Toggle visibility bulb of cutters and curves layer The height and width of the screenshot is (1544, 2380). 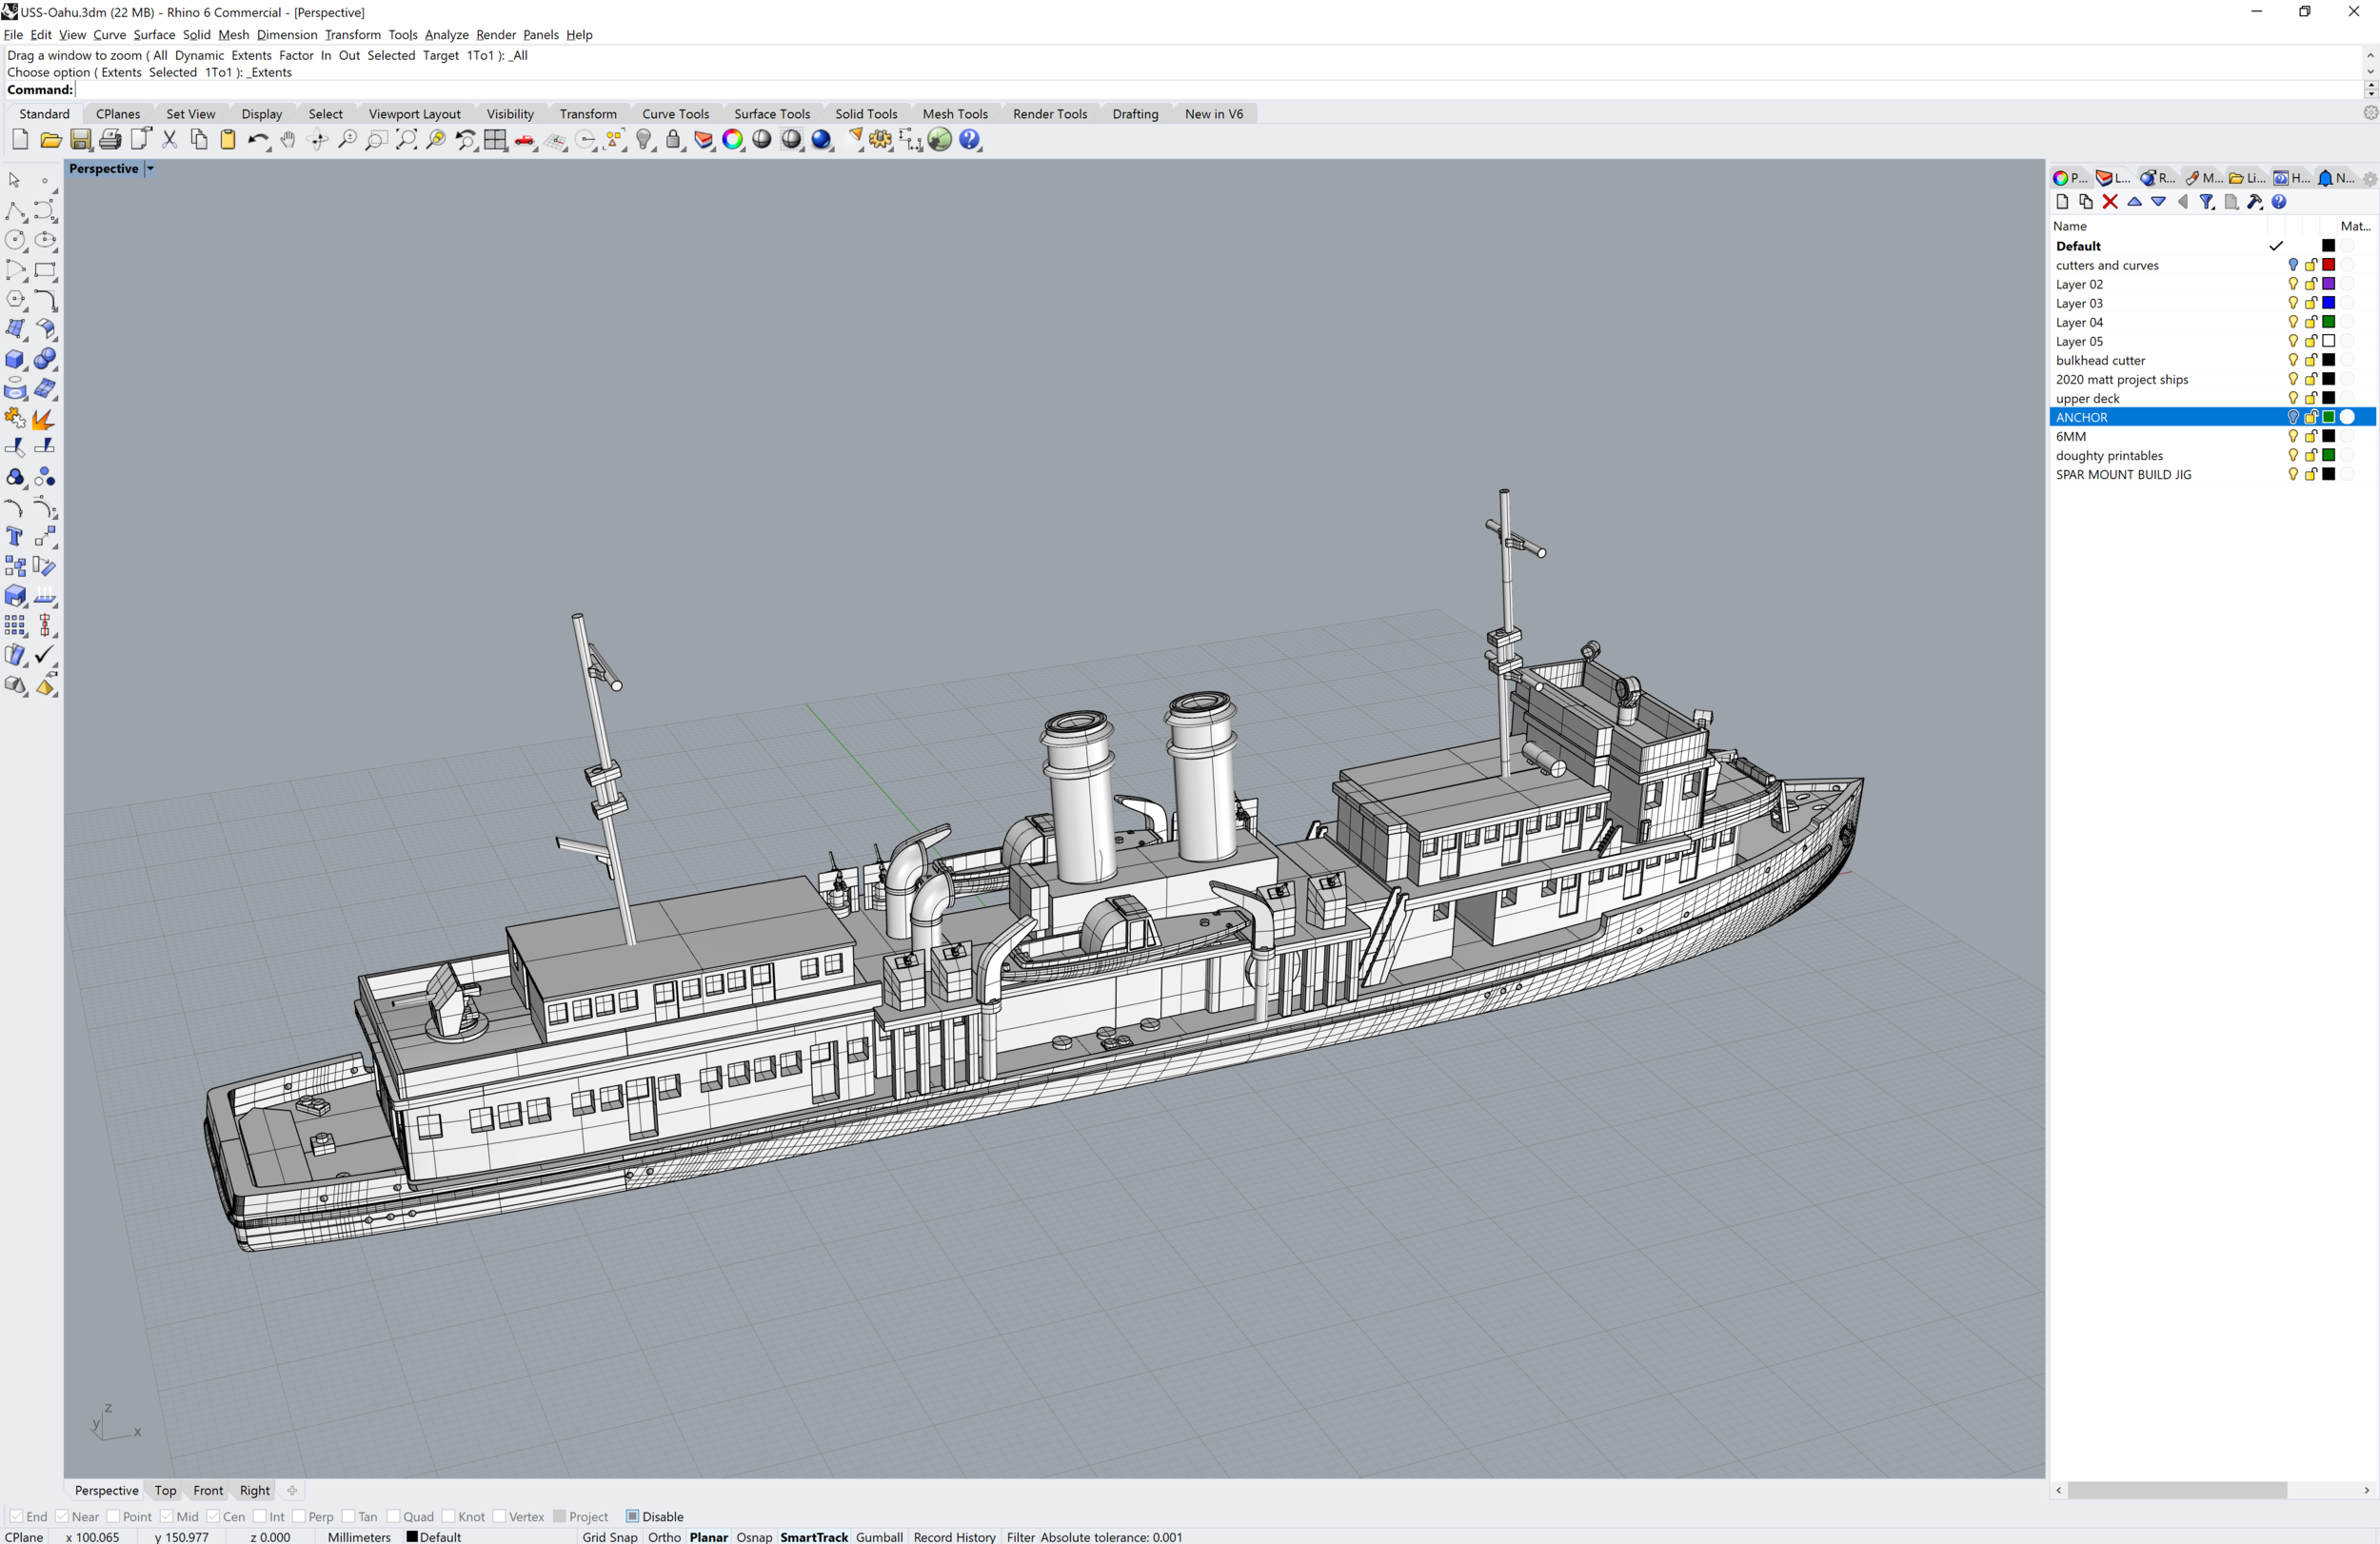(x=2293, y=265)
